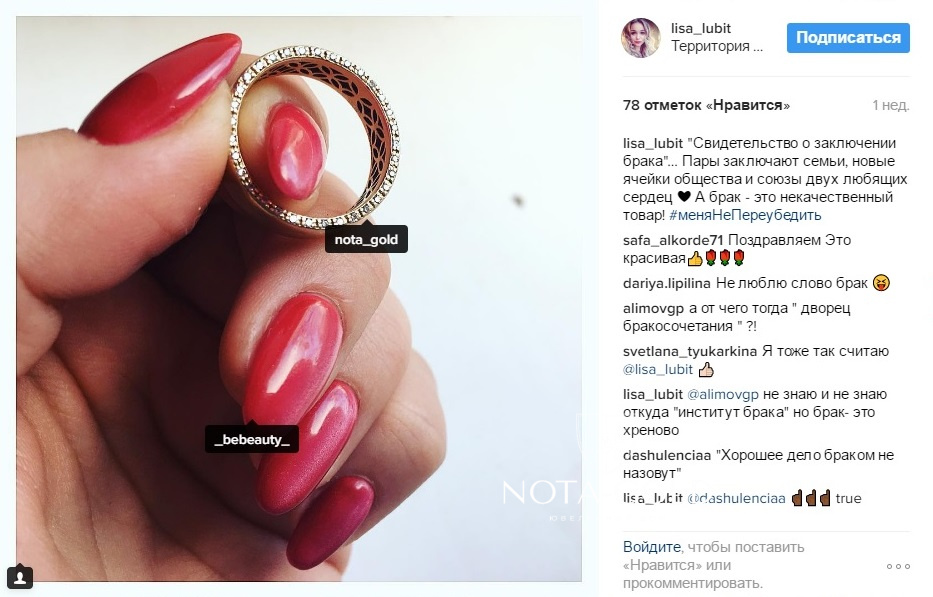Open lisa_lubit profile avatar picture
933x597 pixels.
point(641,37)
